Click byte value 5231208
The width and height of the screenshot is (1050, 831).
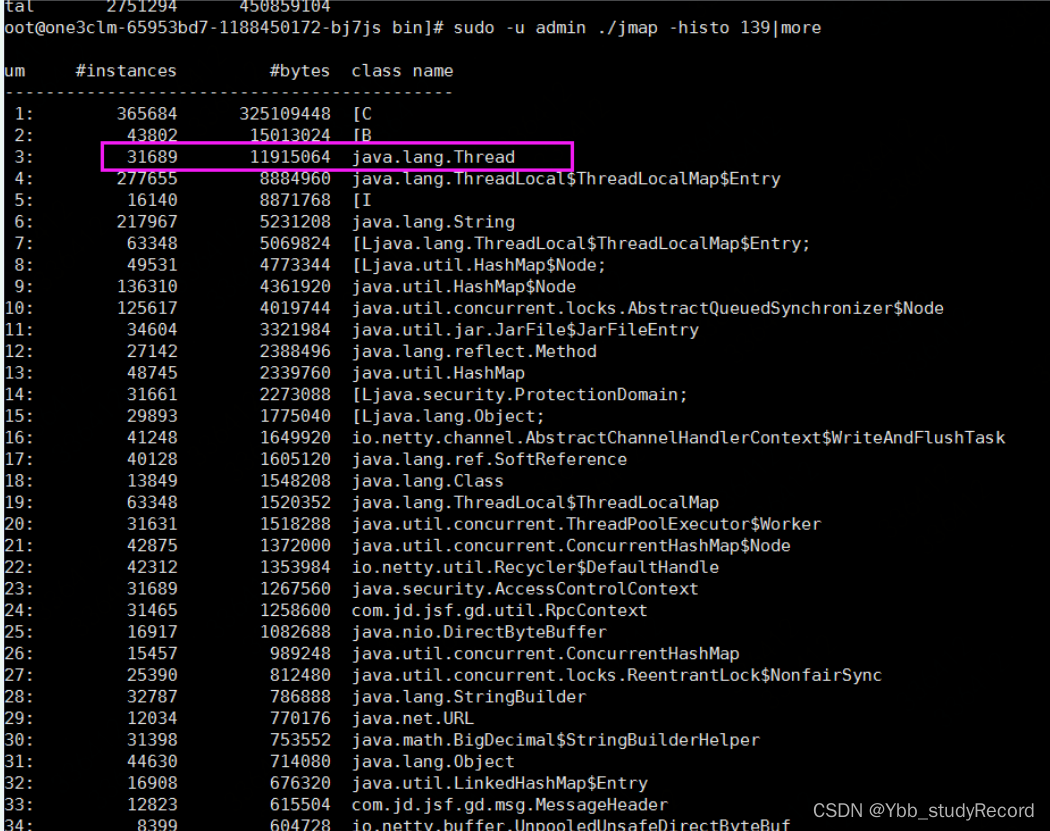pos(295,222)
